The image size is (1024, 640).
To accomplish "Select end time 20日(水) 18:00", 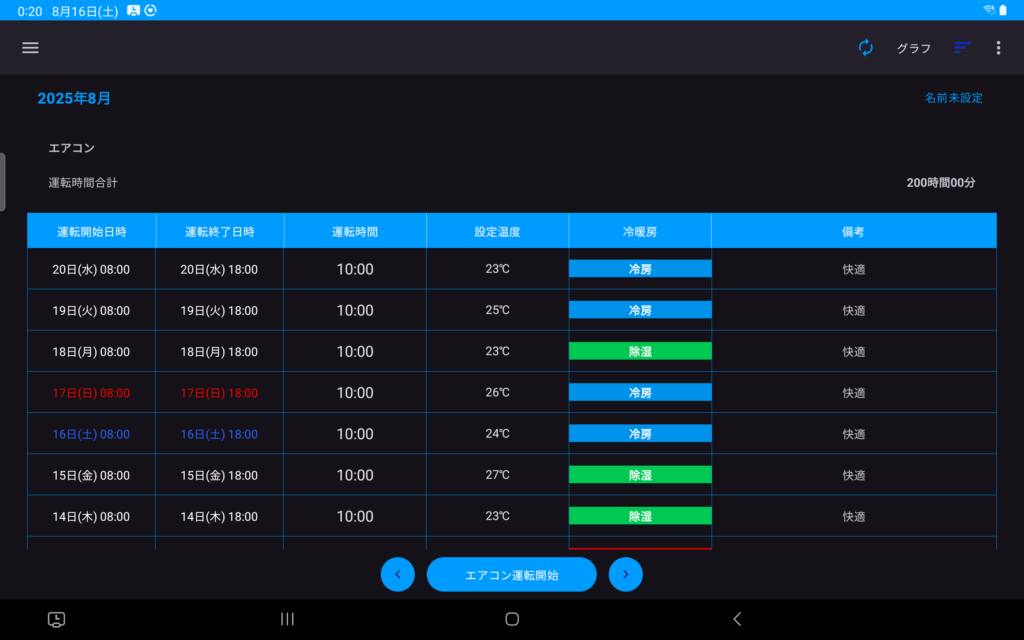I will [219, 270].
